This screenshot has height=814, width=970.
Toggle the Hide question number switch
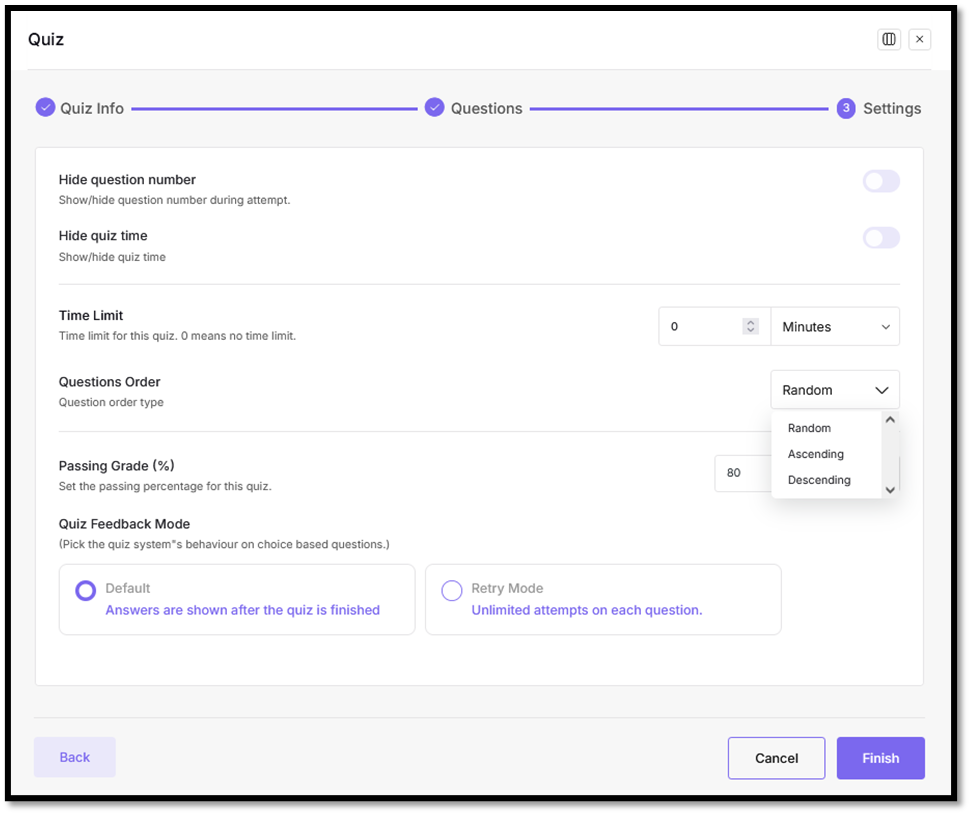tap(881, 181)
